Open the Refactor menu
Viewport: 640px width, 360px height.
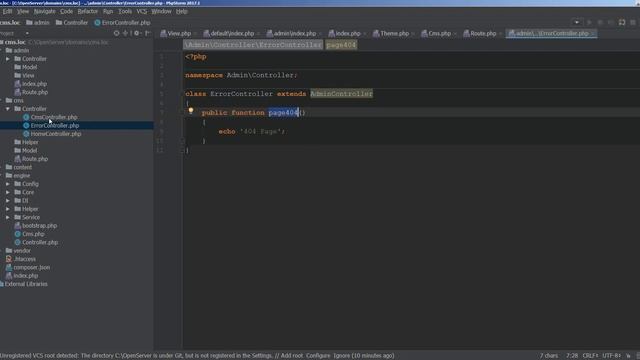pos(88,11)
